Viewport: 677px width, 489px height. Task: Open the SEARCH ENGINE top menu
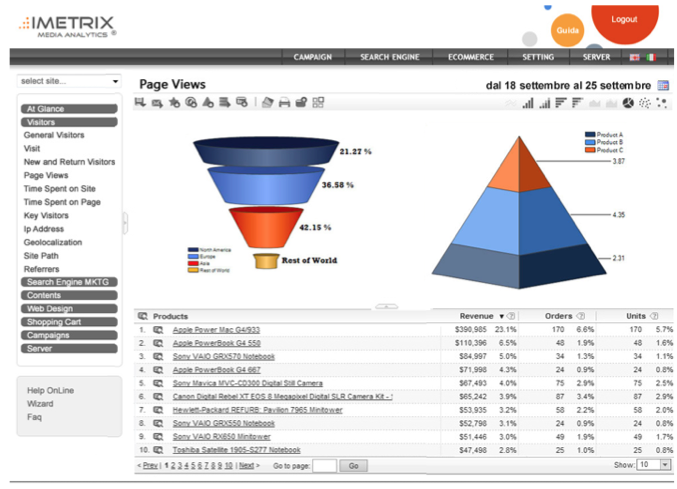389,57
